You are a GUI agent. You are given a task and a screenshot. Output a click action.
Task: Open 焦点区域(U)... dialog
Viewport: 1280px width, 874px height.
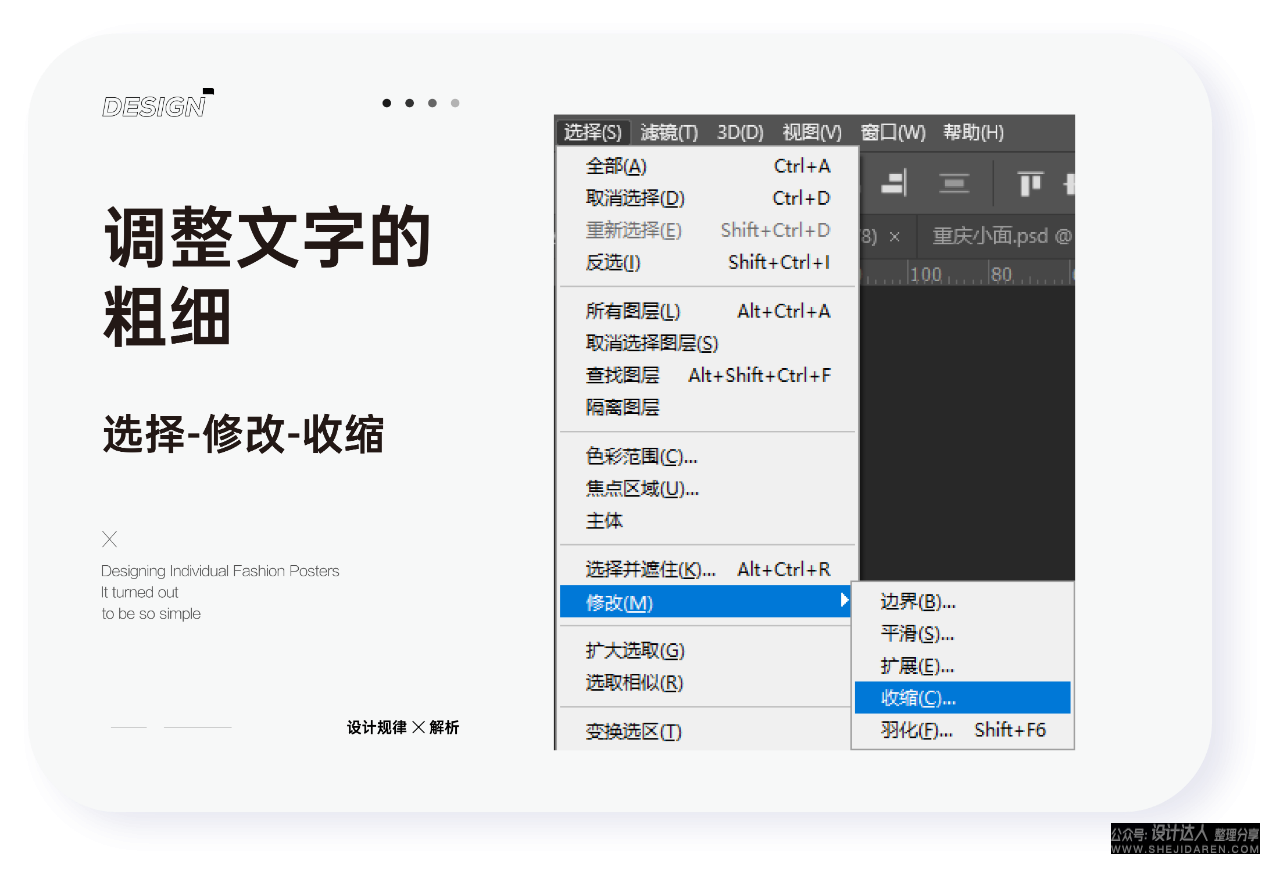tap(707, 489)
